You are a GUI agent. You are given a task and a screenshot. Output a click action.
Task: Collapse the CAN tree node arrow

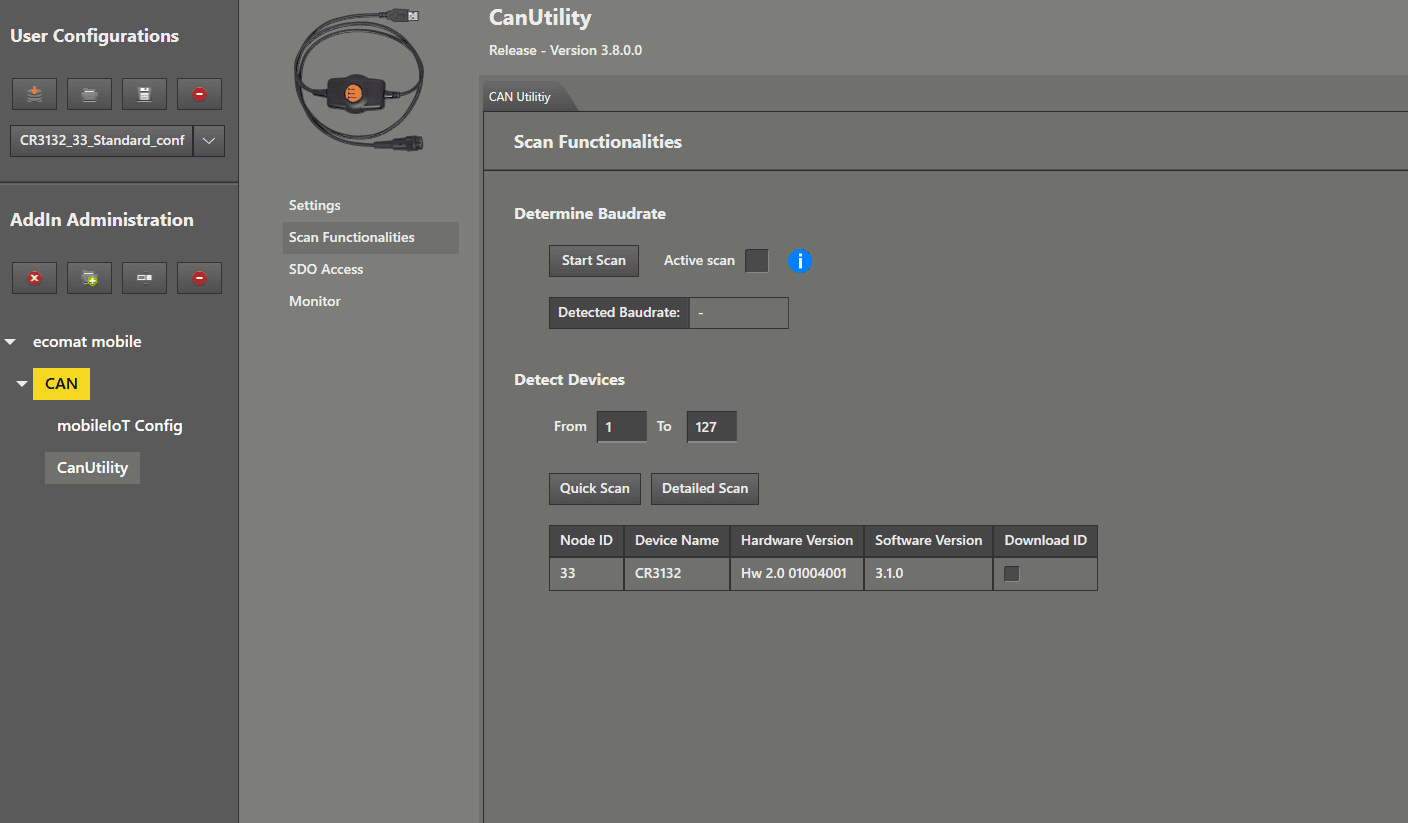coord(22,384)
